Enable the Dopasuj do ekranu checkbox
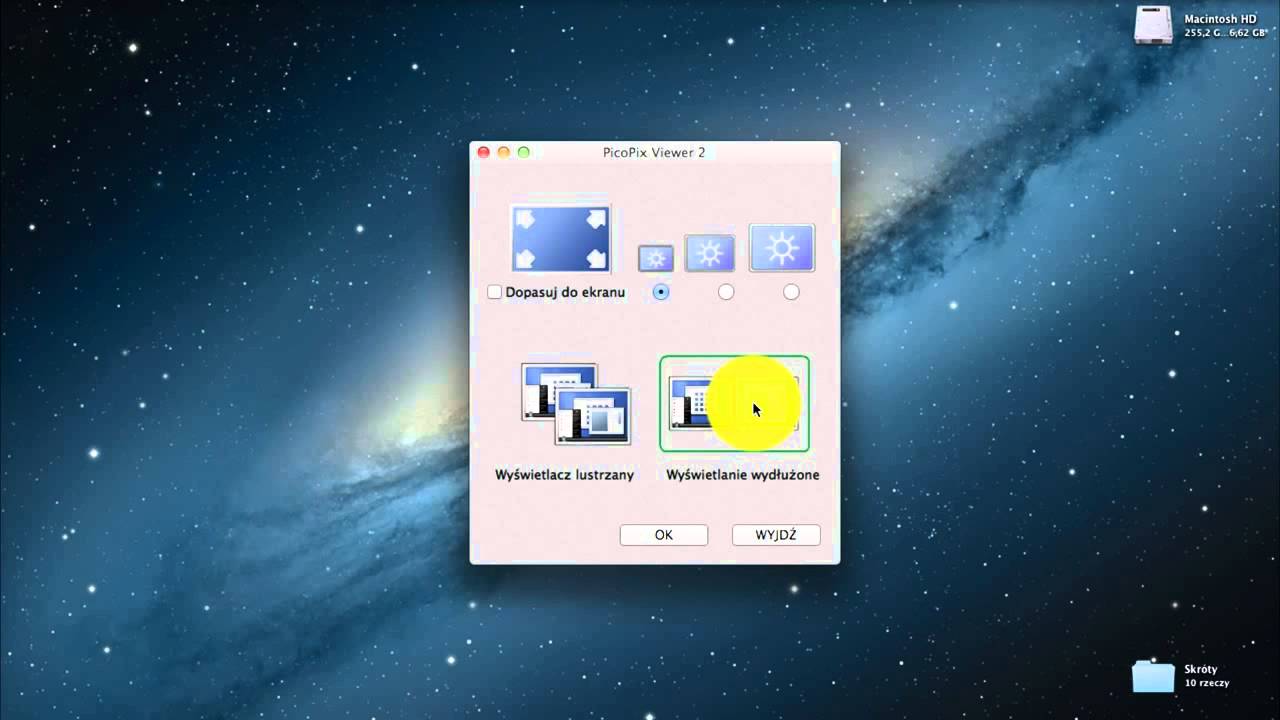This screenshot has width=1280, height=720. 494,292
